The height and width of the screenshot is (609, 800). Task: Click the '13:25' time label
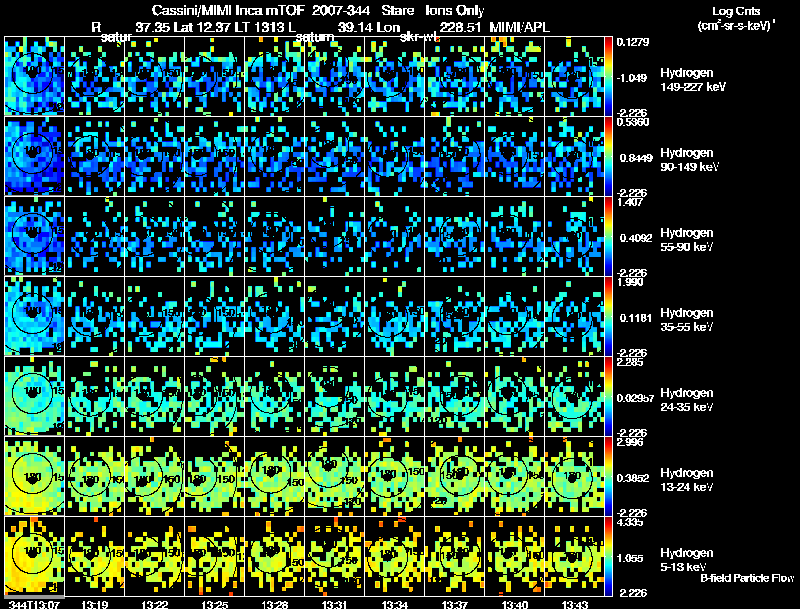coord(214,604)
